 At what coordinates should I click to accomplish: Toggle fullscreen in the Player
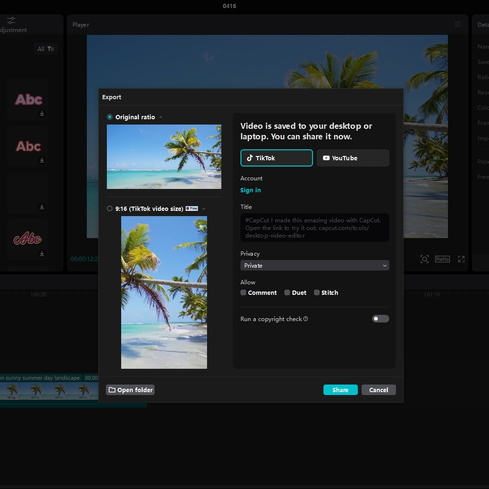pyautogui.click(x=461, y=259)
